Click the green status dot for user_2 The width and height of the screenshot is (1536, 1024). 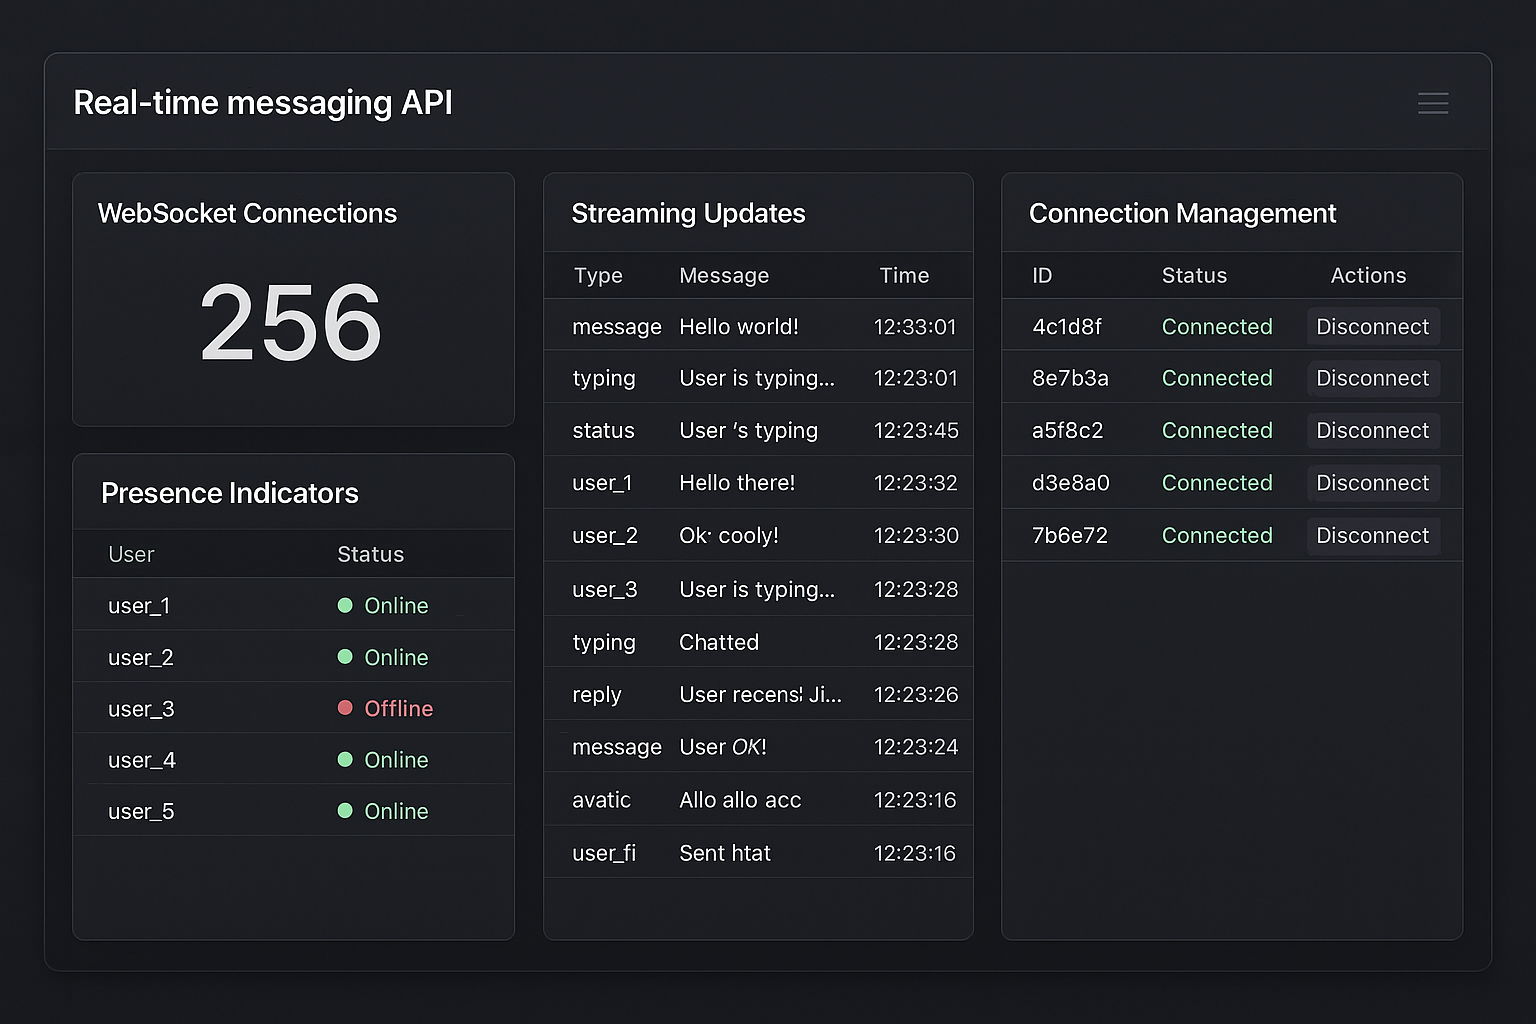click(x=345, y=657)
